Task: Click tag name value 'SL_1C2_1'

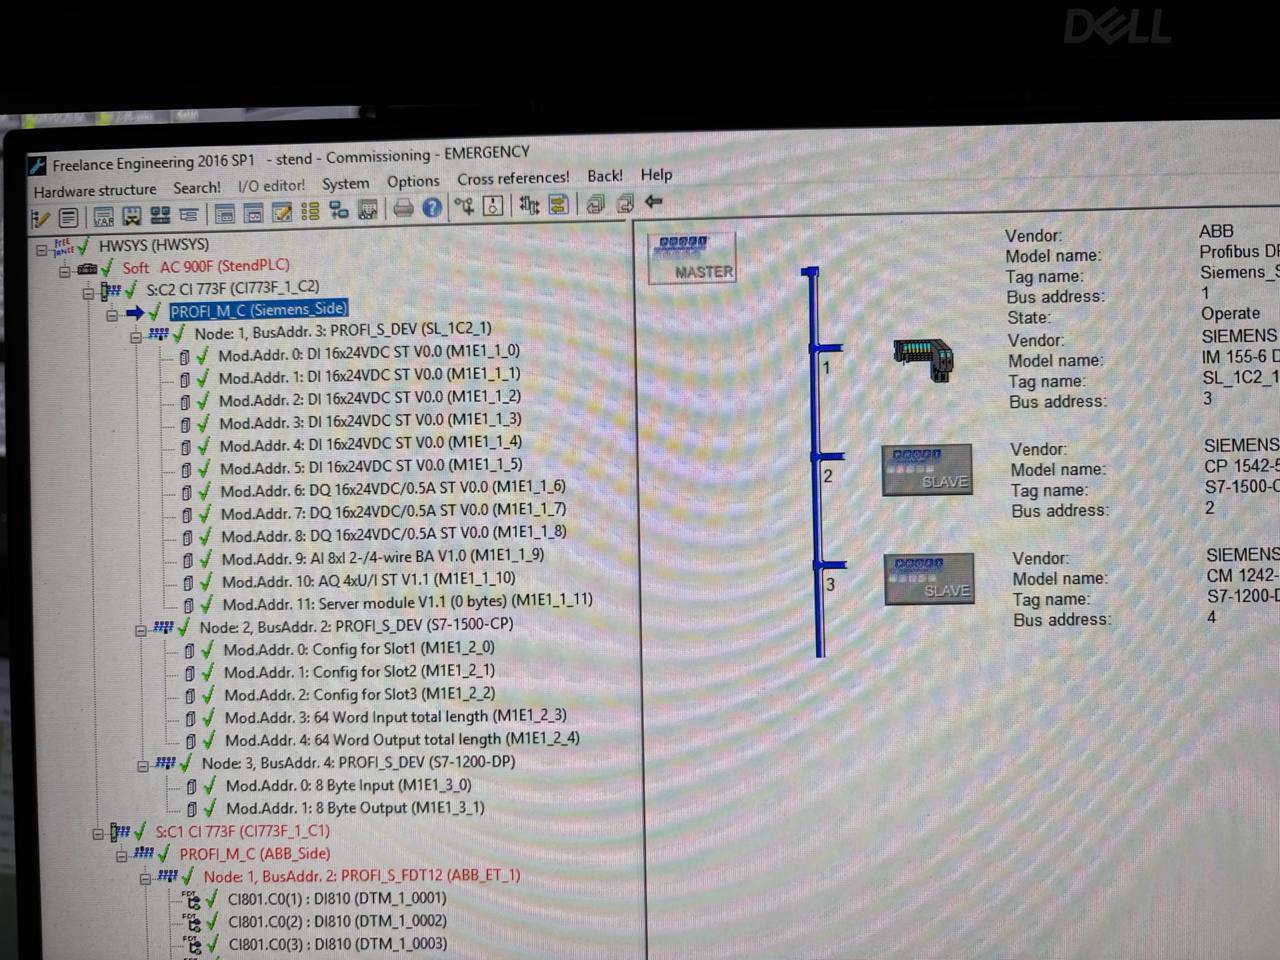Action: [1240, 377]
